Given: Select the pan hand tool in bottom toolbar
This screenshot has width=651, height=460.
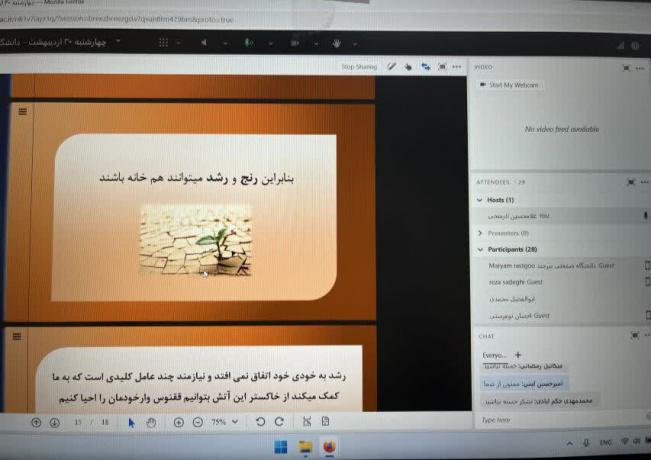Looking at the screenshot, I should (x=151, y=423).
